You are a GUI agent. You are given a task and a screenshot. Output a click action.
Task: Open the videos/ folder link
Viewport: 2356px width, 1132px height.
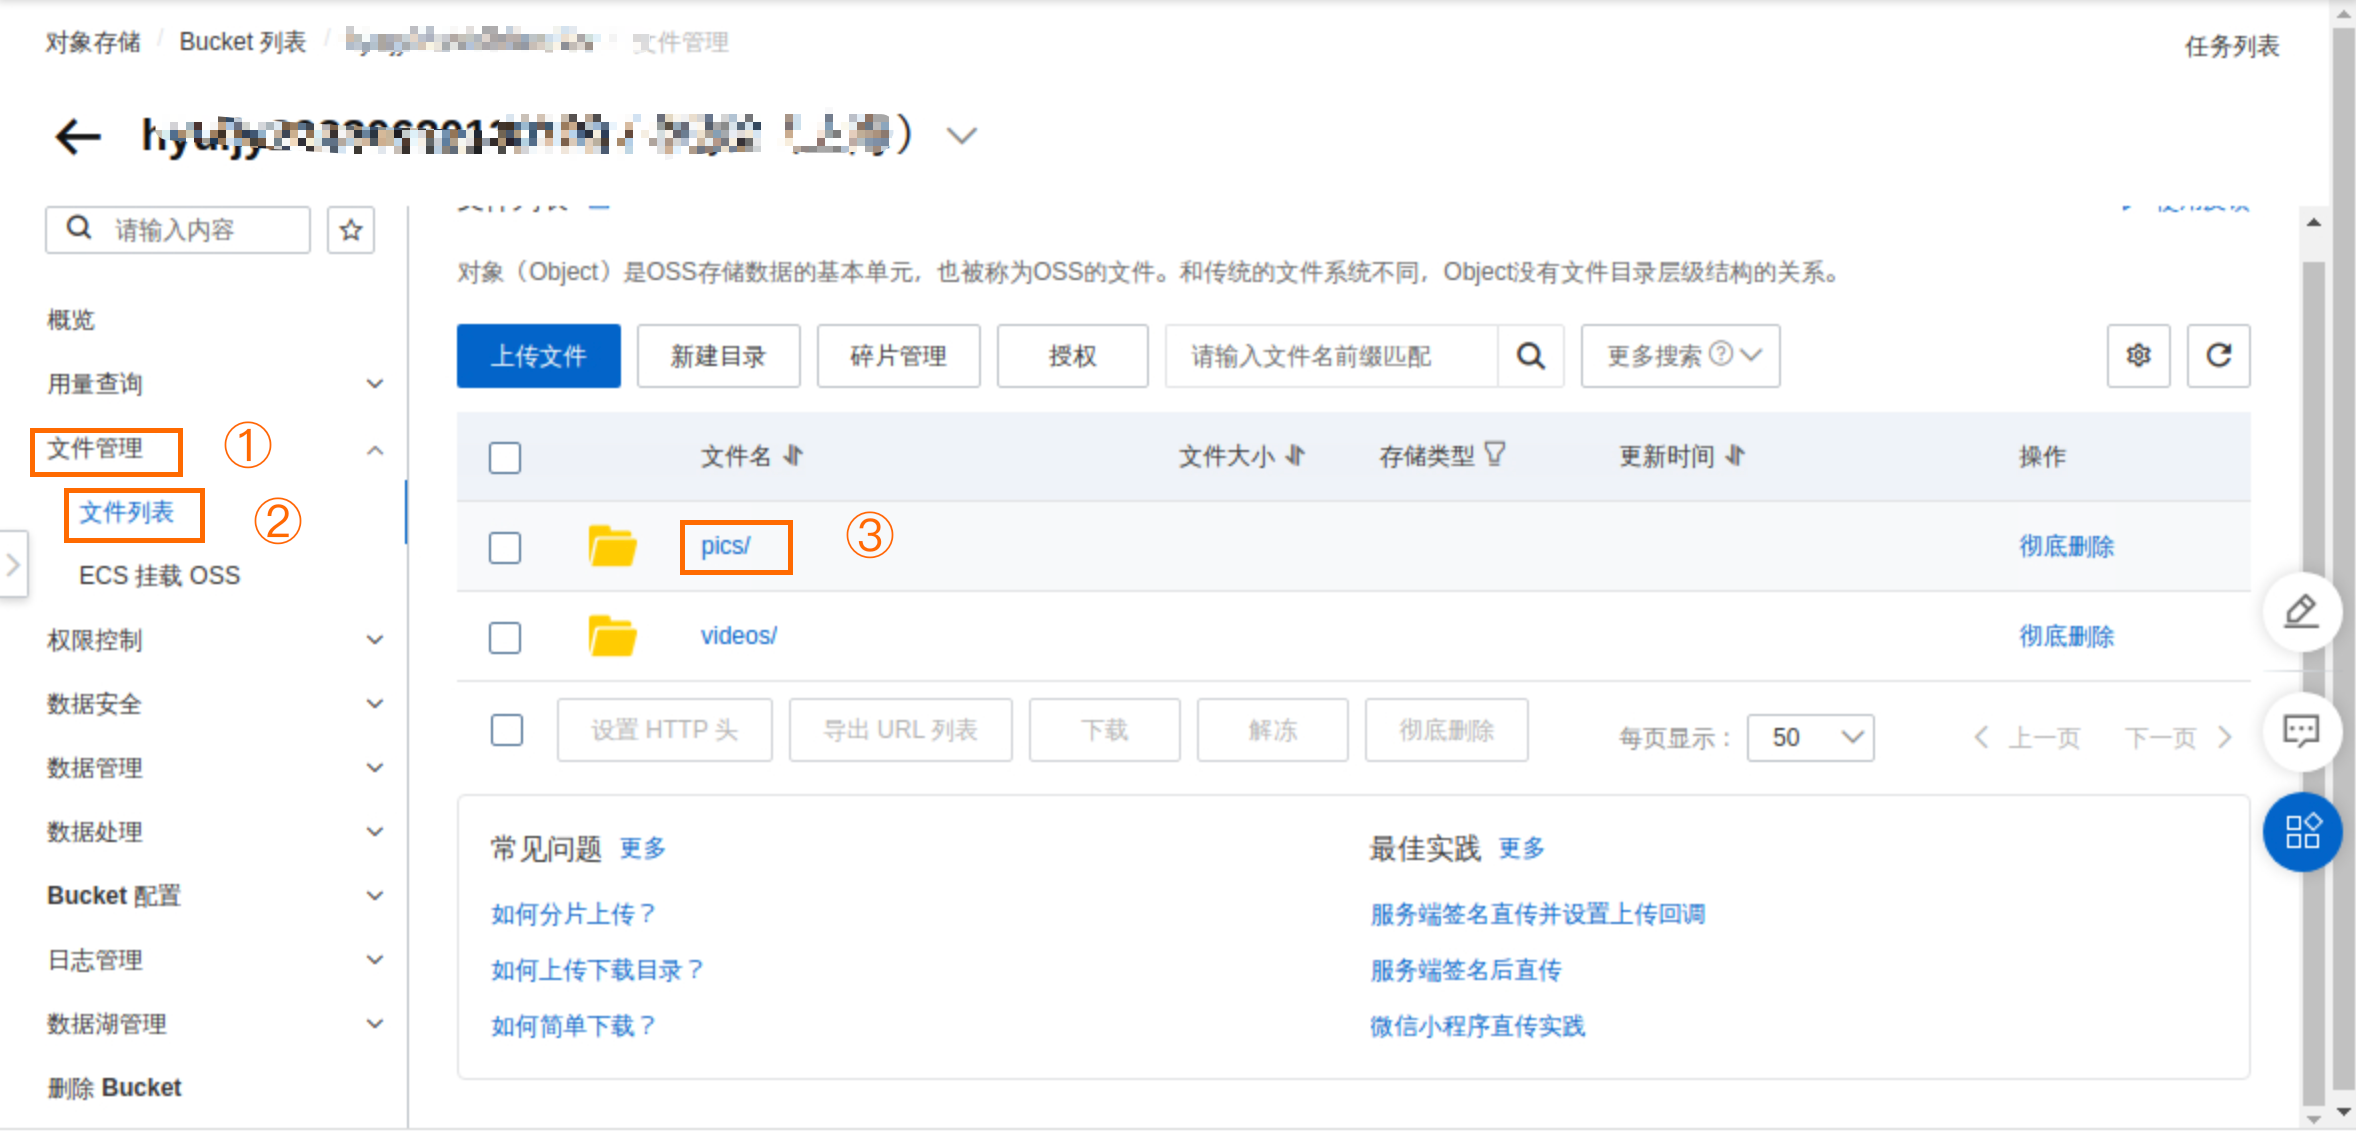[x=738, y=636]
